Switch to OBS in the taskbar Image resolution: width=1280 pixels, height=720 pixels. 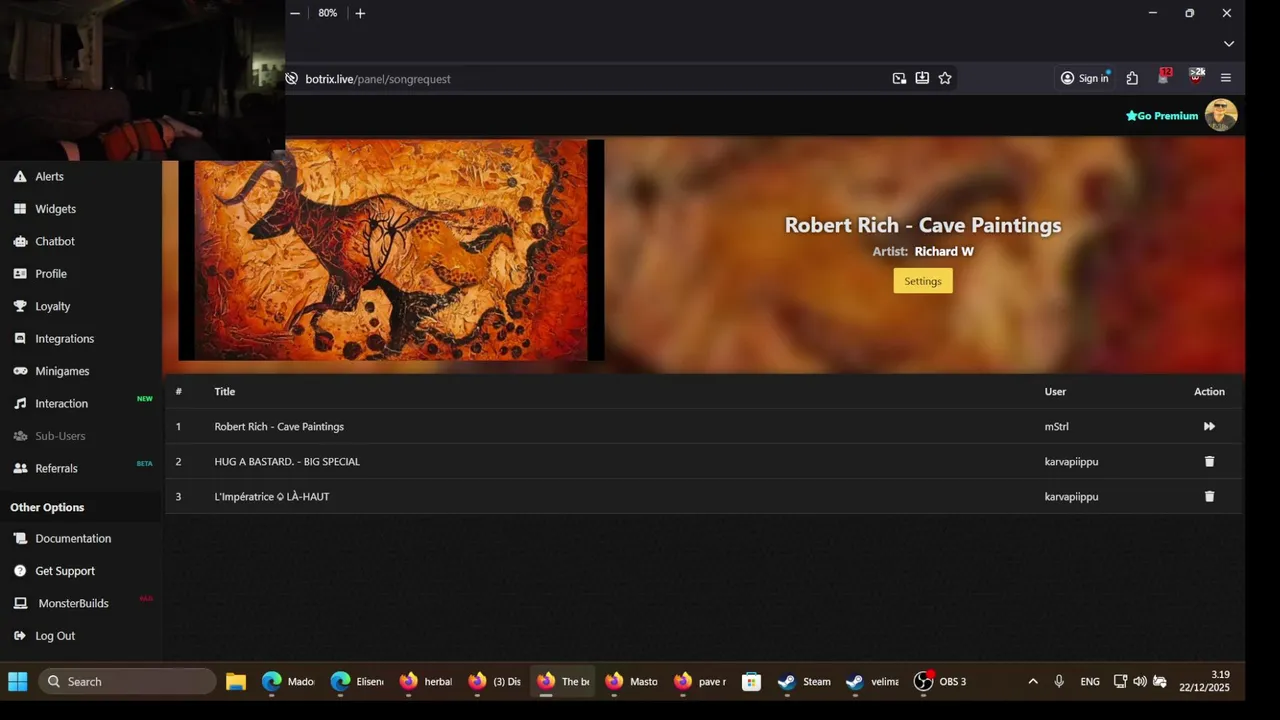pyautogui.click(x=941, y=682)
